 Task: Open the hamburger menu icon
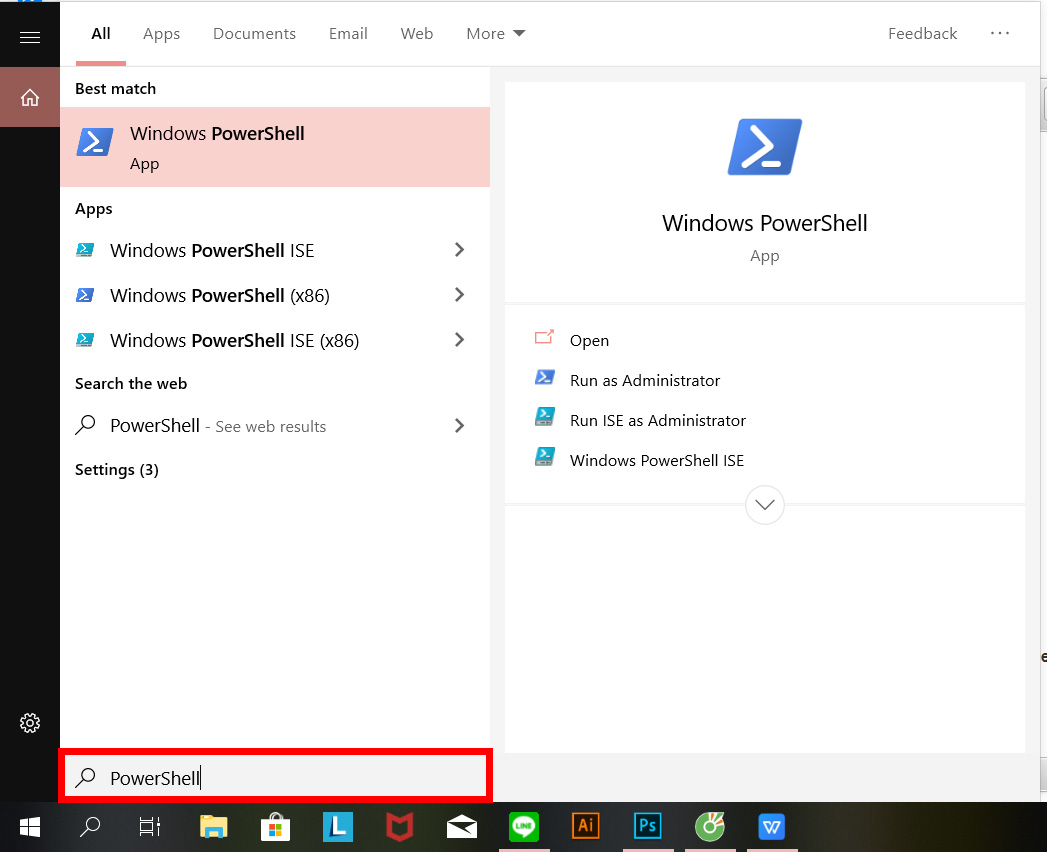click(x=30, y=38)
